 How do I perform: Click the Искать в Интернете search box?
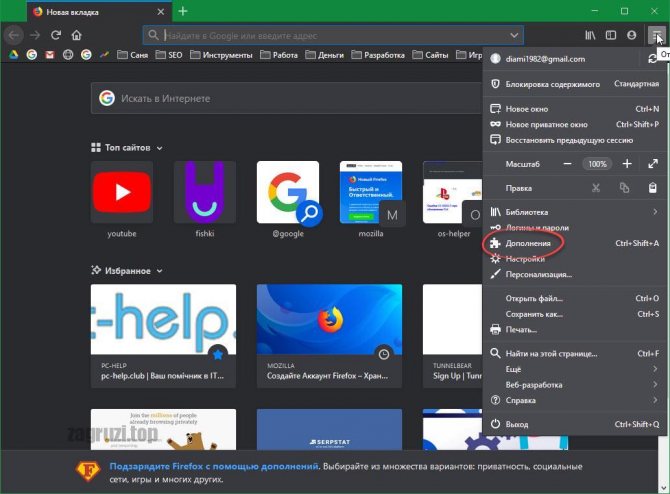coord(287,98)
